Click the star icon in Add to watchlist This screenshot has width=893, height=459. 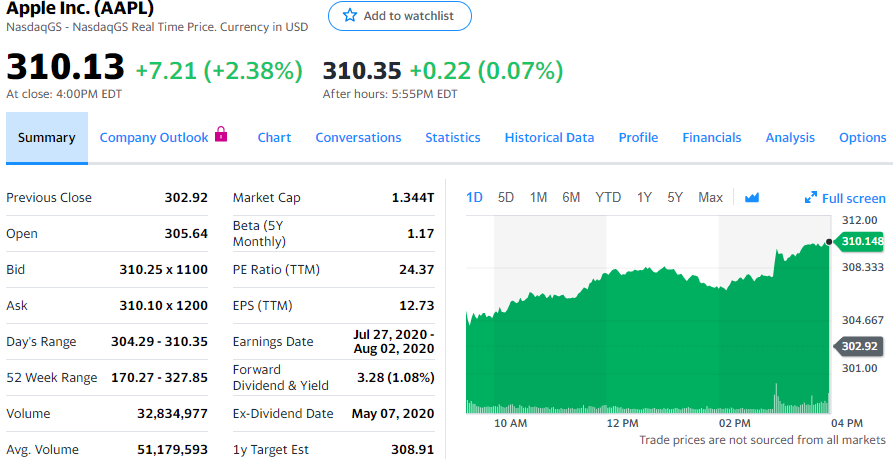[349, 16]
